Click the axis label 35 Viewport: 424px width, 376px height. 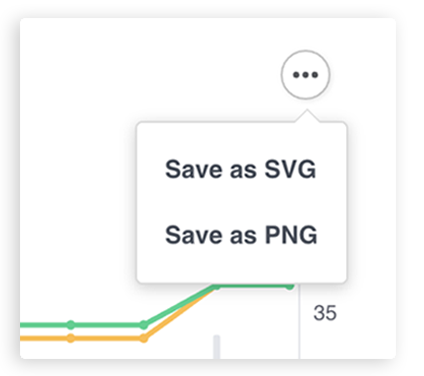pos(325,313)
